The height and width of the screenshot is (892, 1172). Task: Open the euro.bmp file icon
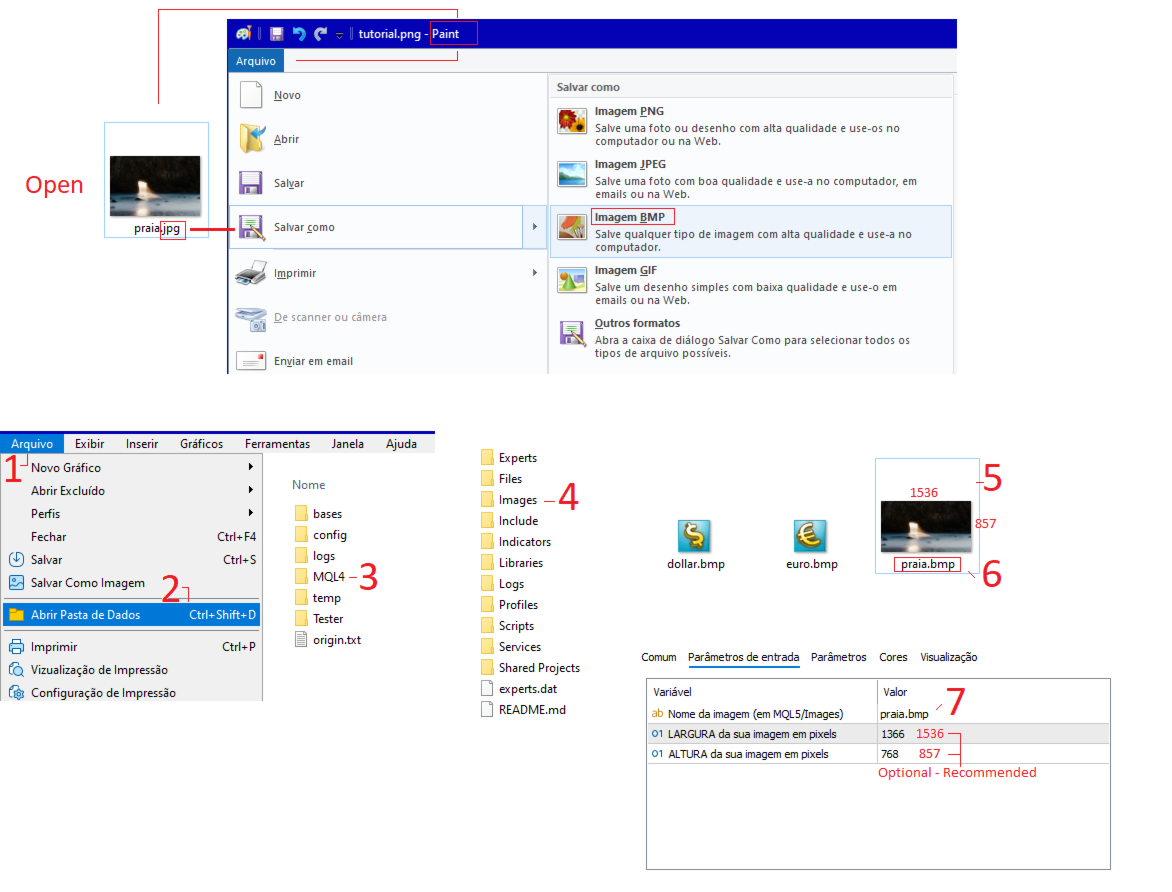click(810, 535)
